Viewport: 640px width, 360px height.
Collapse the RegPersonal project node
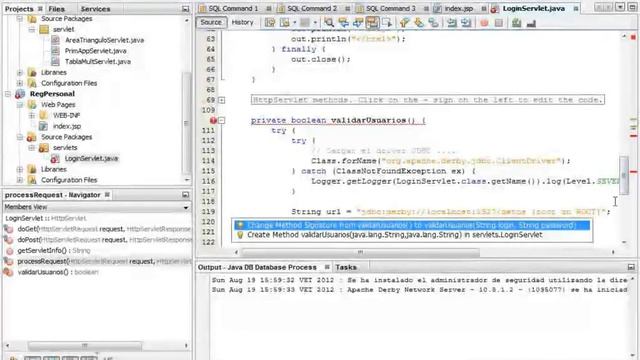coord(8,94)
